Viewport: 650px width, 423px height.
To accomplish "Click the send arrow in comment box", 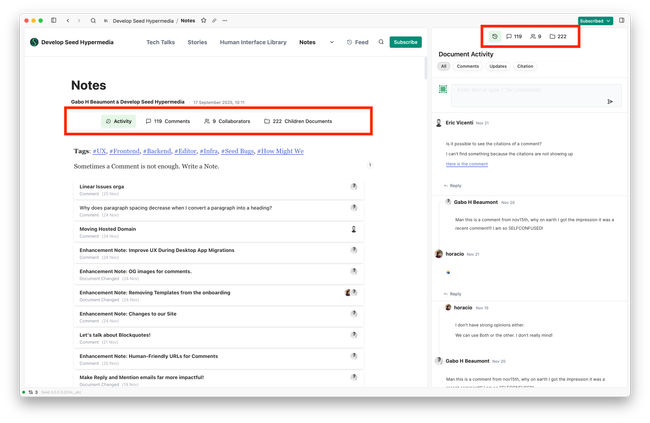I will 610,101.
